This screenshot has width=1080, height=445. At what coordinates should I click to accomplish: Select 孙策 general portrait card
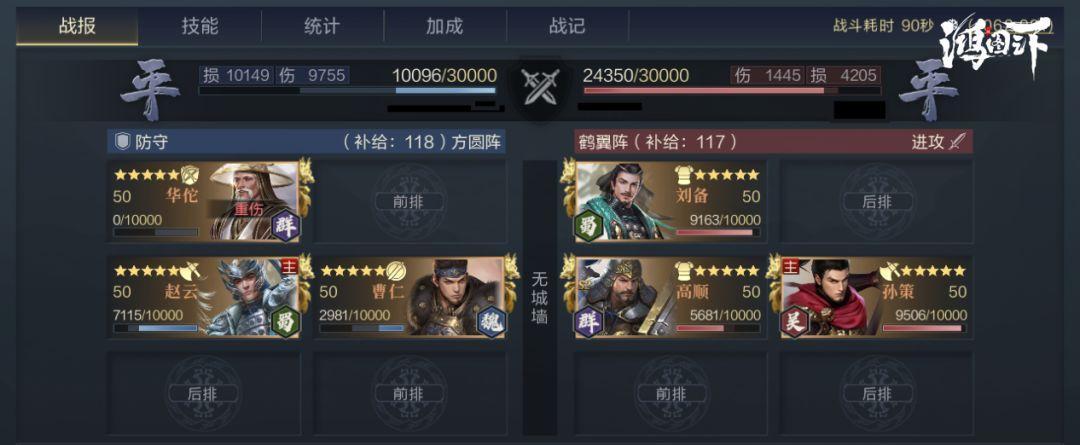(876, 297)
